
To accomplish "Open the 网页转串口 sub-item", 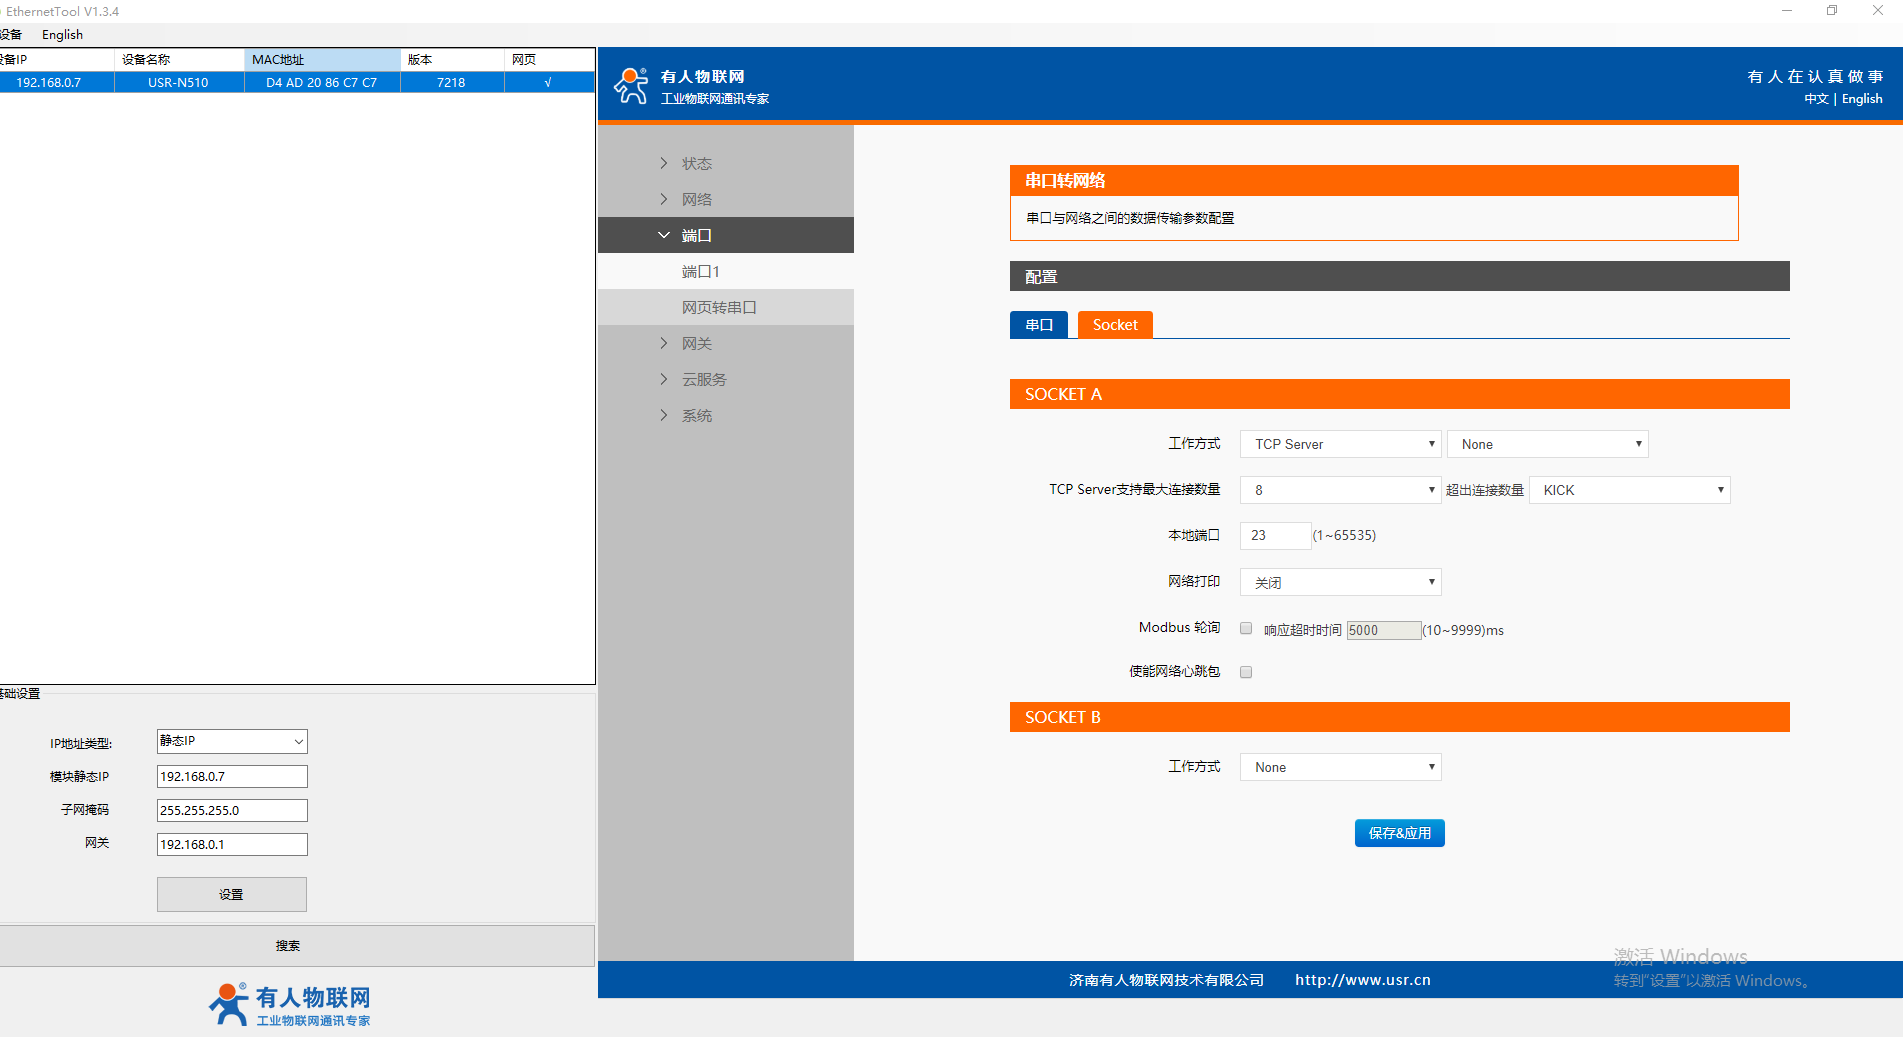I will point(718,308).
